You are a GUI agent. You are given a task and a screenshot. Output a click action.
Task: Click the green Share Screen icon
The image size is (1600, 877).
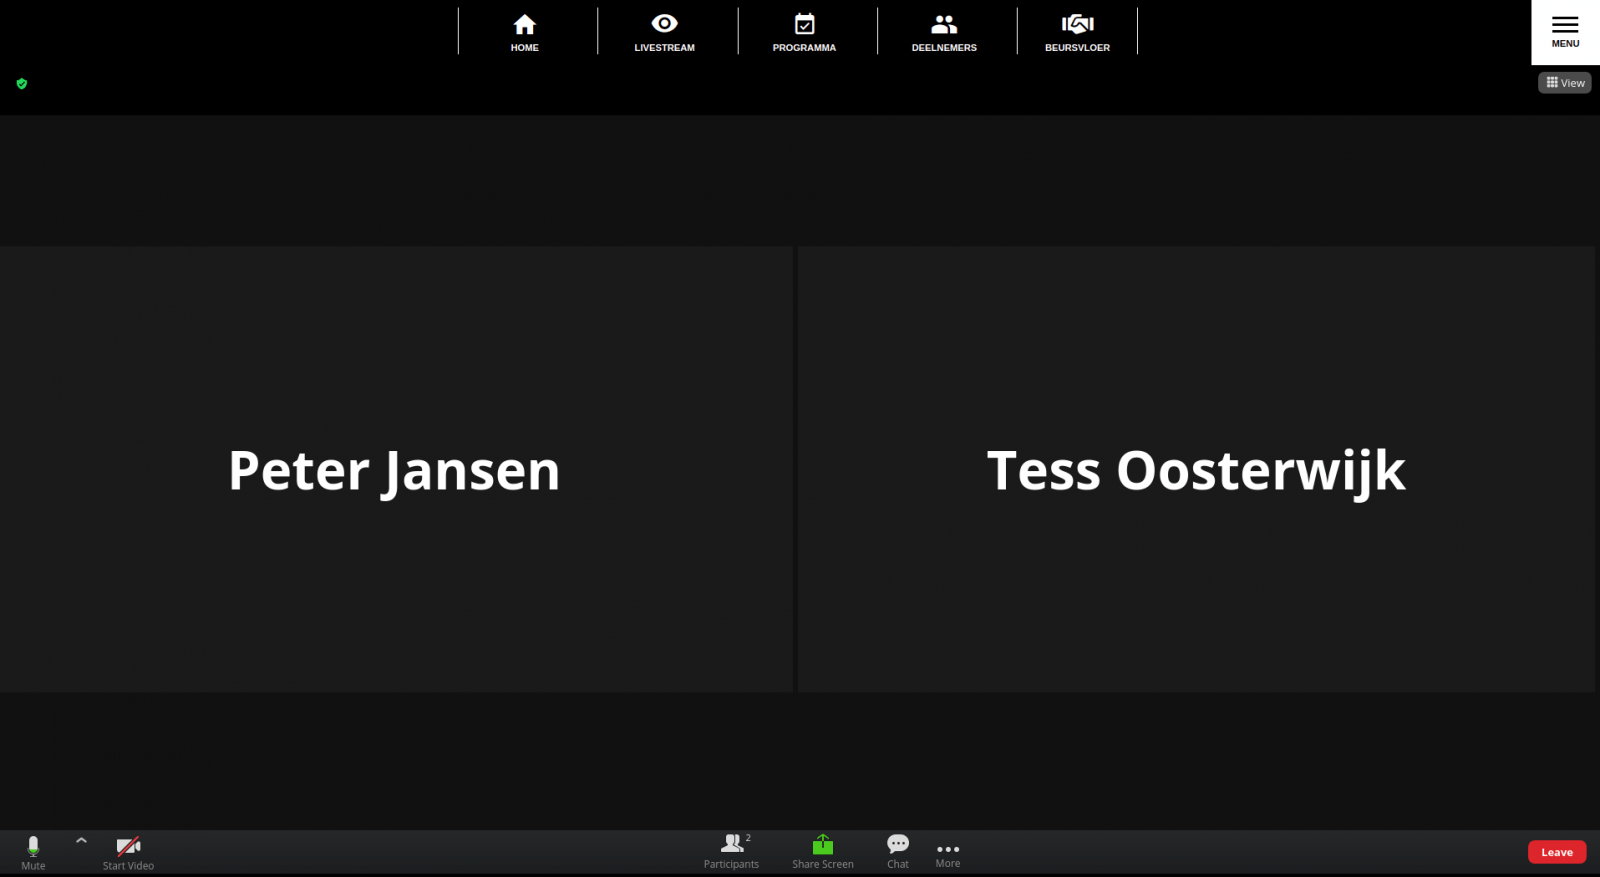(823, 845)
